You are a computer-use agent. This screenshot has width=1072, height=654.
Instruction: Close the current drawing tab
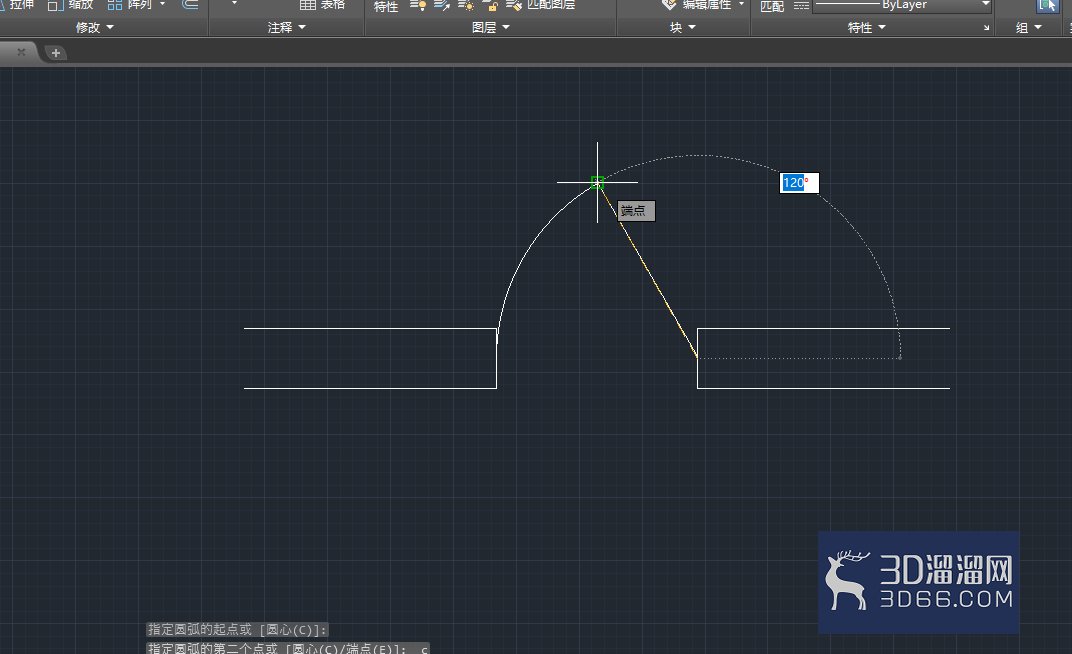[x=21, y=52]
